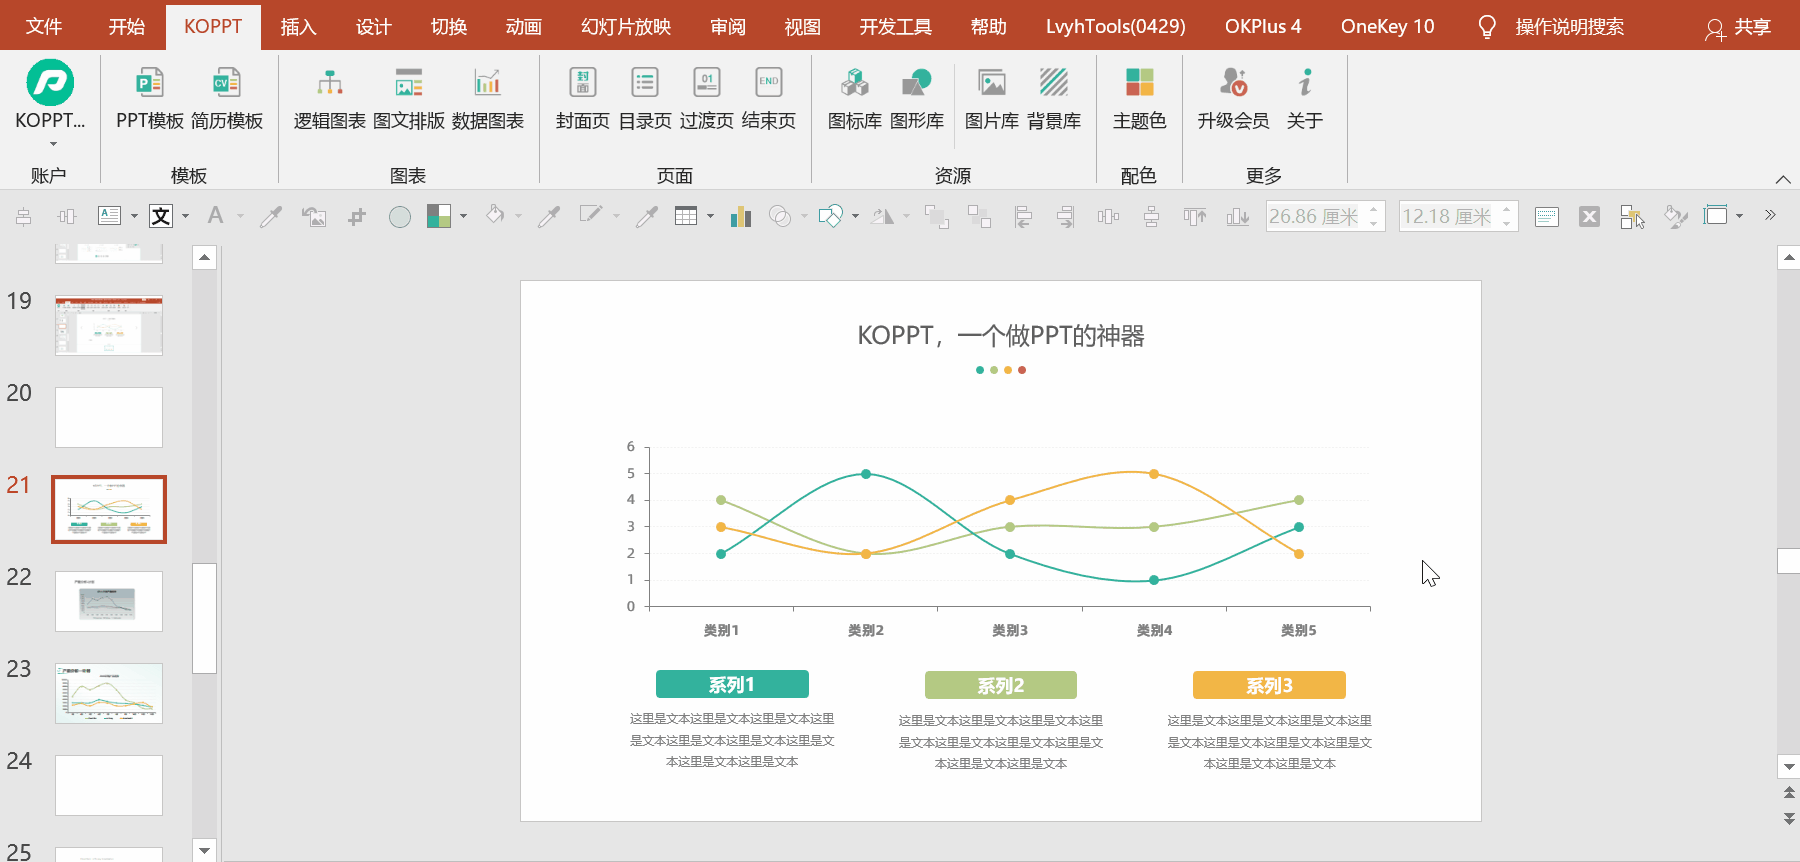Image resolution: width=1800 pixels, height=862 pixels.
Task: Click the 共享 share button
Action: pos(1738,27)
